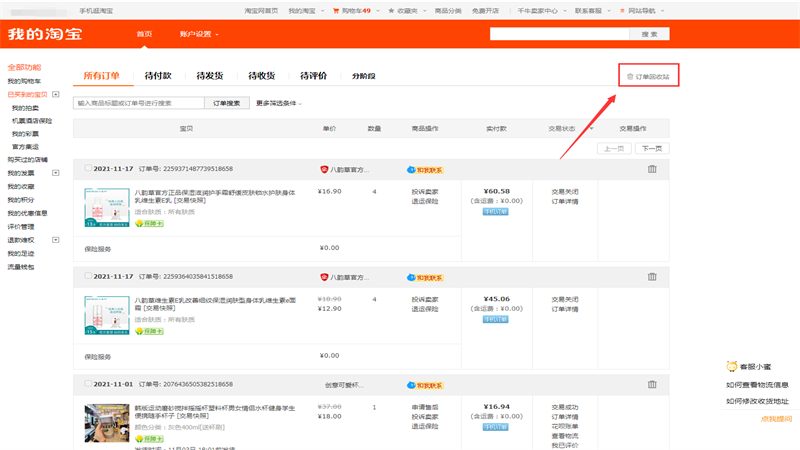The height and width of the screenshot is (450, 800).
Task: Click the red shield shop badge on order 739518658
Action: [324, 169]
